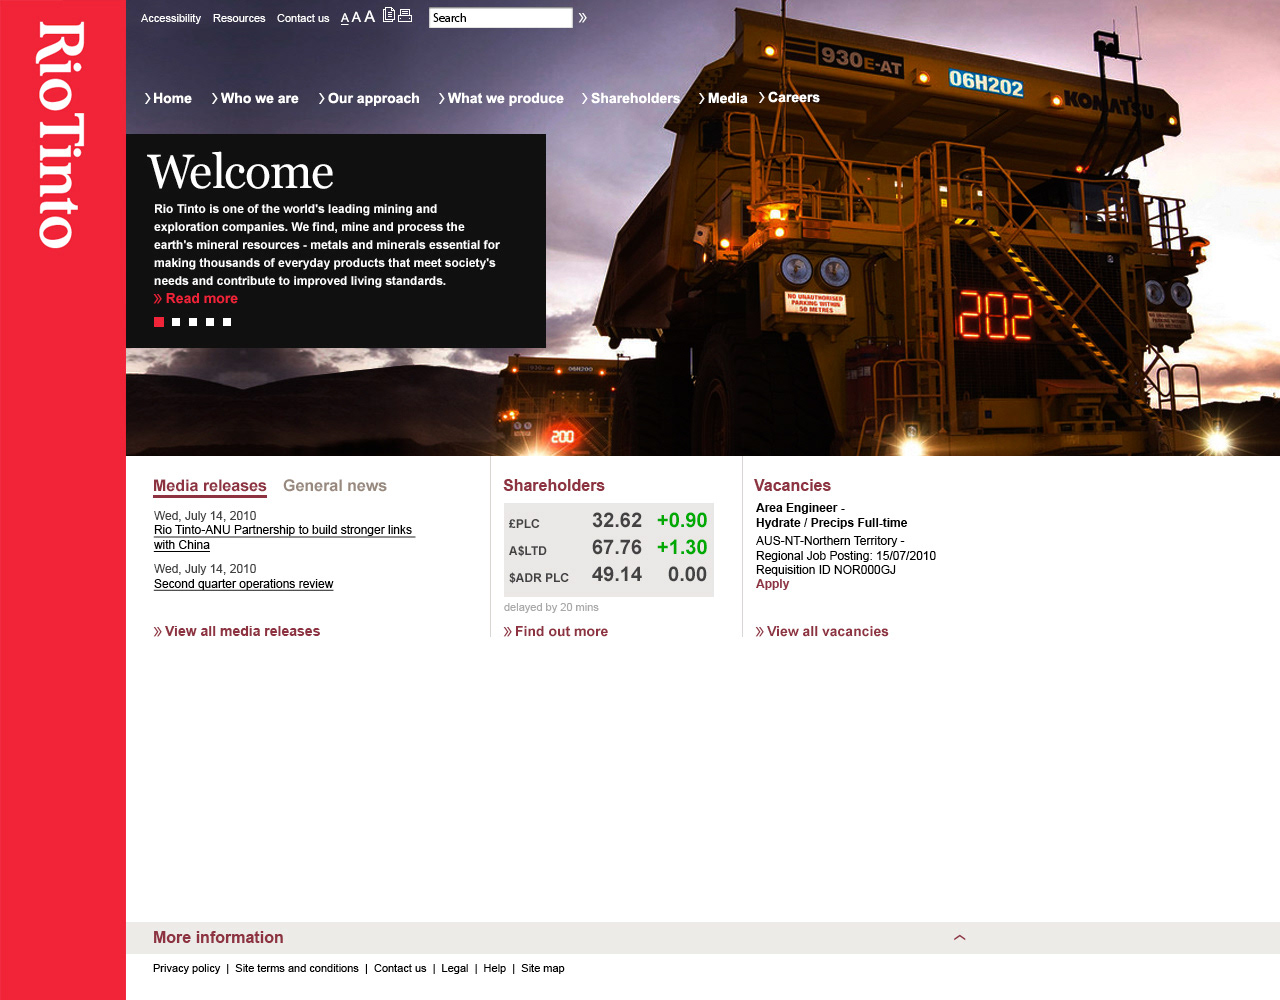Go to Home menu
Viewport: 1280px width, 1000px height.
pos(168,98)
